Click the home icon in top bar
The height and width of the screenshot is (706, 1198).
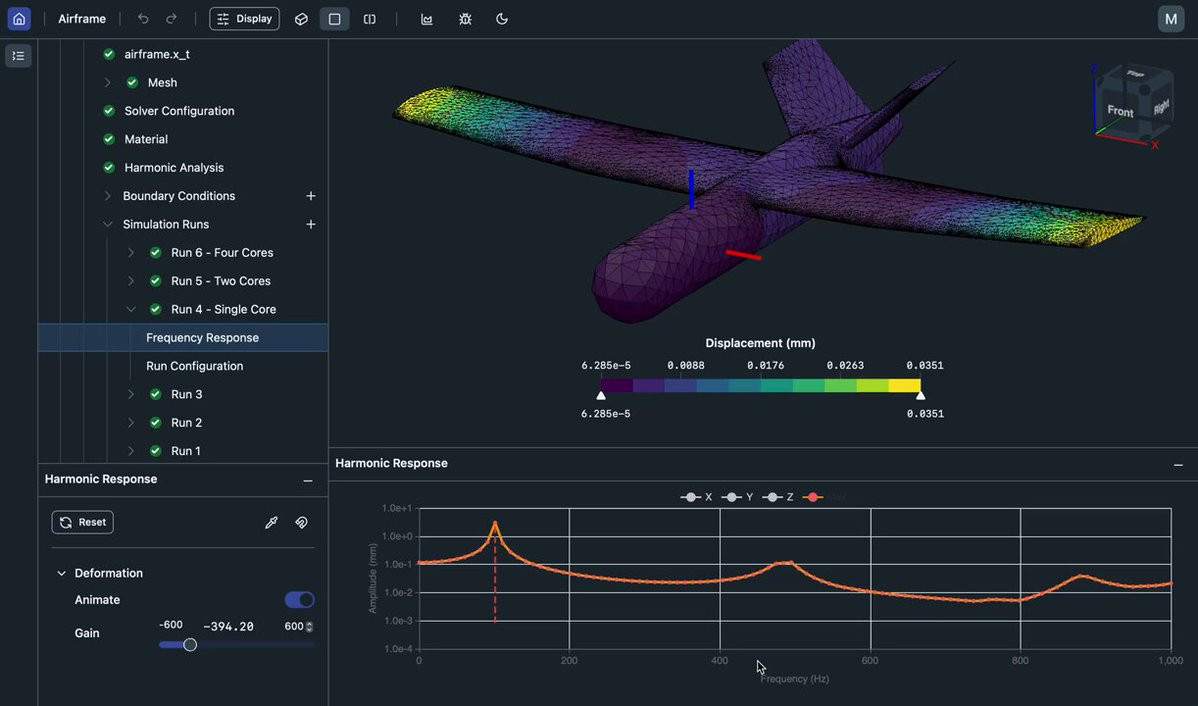(x=19, y=19)
